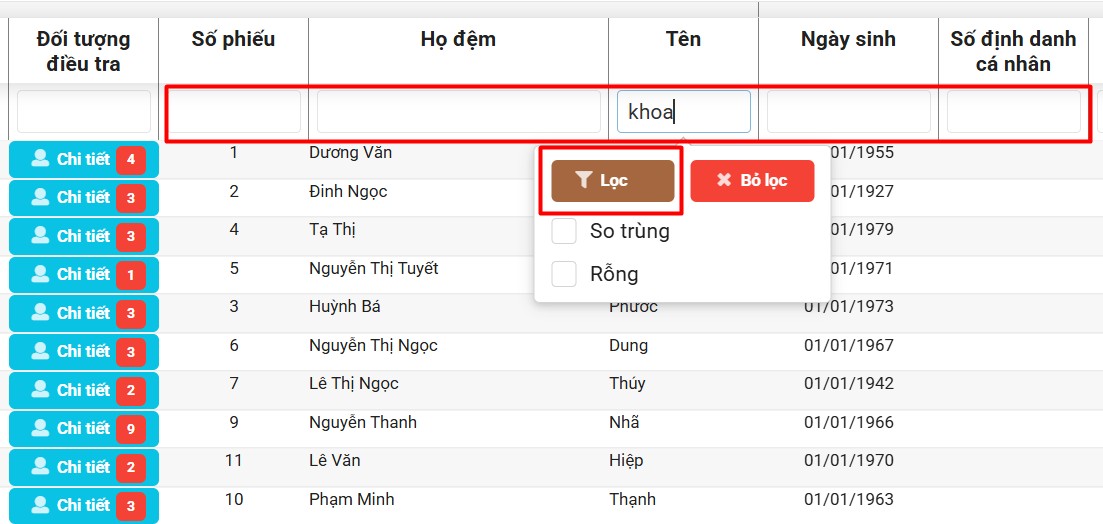Open Chi tiết for Nguyễn Thị Ngọc row
Image resolution: width=1103 pixels, height=524 pixels.
tap(83, 351)
